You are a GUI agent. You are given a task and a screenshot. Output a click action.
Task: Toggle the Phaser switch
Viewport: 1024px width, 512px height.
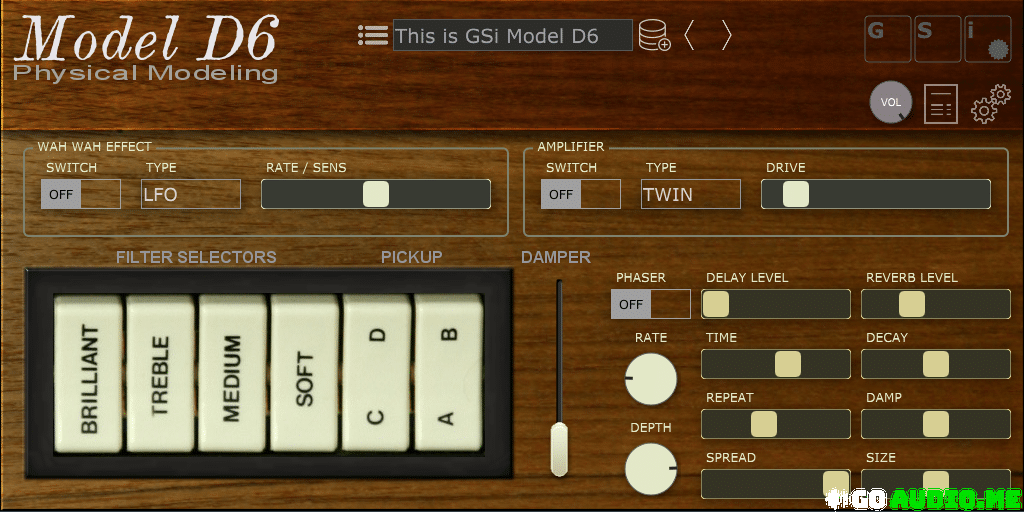click(x=650, y=304)
